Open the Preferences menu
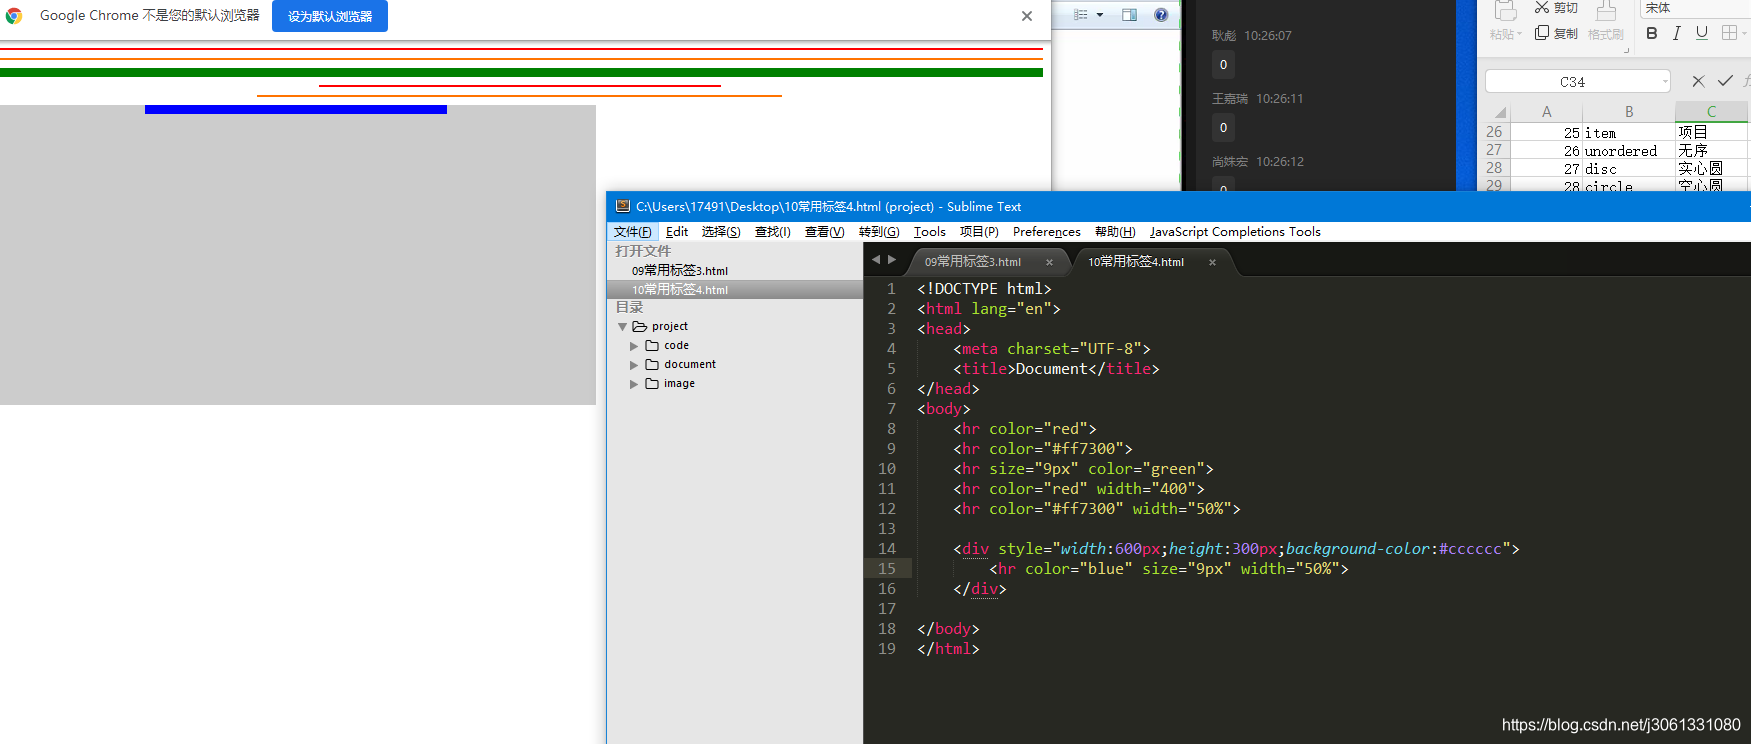Image resolution: width=1751 pixels, height=744 pixels. coord(1047,232)
